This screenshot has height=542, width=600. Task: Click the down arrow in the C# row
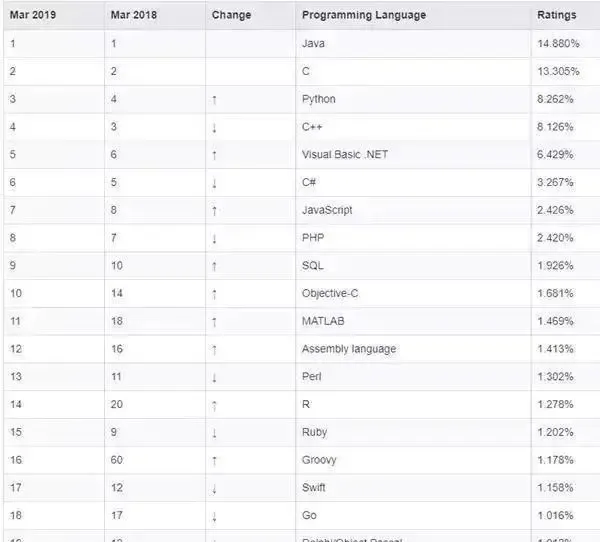(214, 183)
